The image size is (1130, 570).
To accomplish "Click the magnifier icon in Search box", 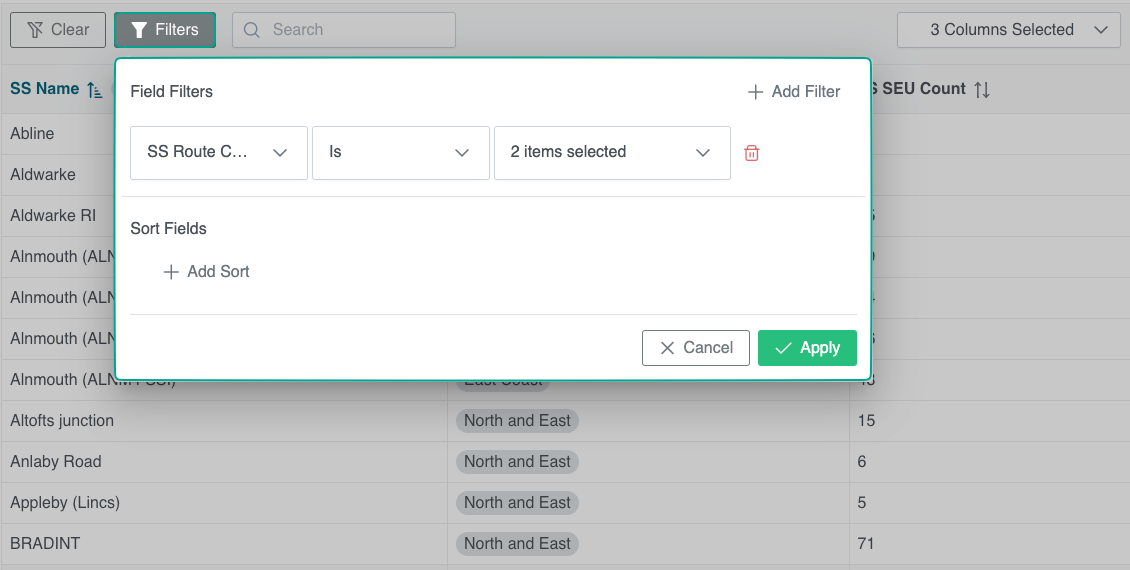I will [x=253, y=30].
